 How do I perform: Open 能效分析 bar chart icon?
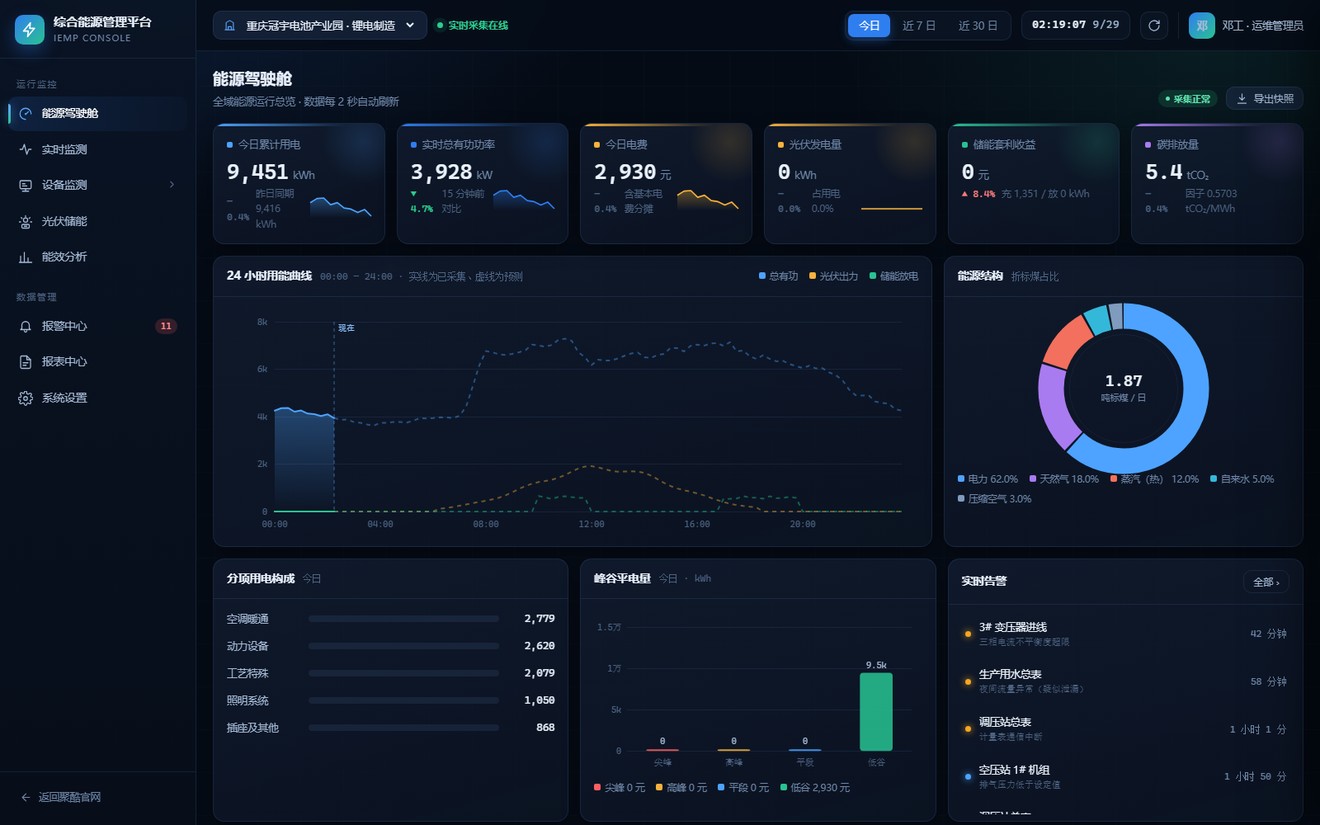pyautogui.click(x=26, y=257)
